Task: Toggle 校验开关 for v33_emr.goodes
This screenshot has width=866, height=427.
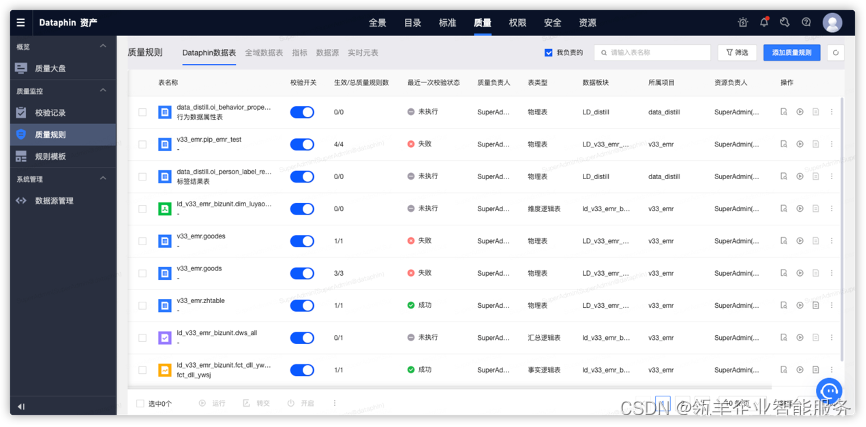Action: click(302, 241)
